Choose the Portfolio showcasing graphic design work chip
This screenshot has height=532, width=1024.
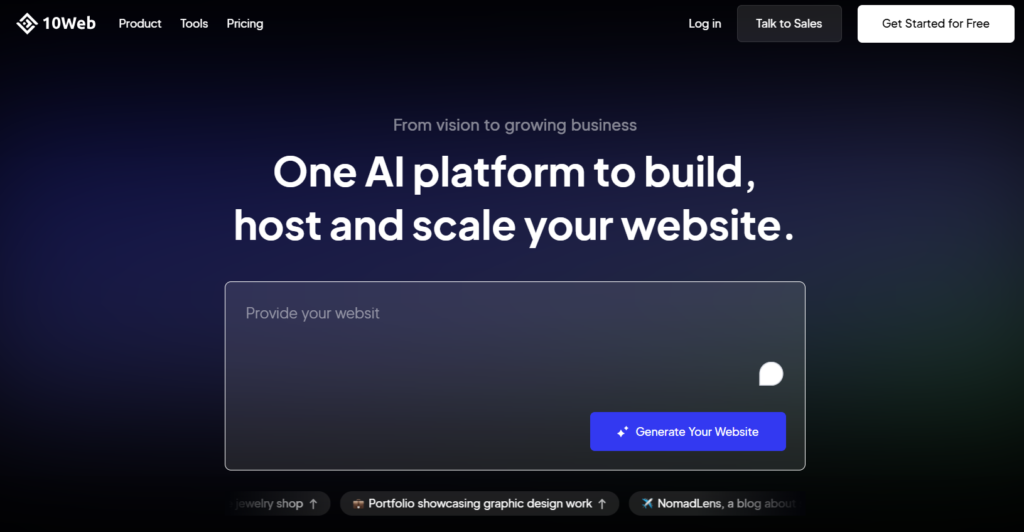479,503
